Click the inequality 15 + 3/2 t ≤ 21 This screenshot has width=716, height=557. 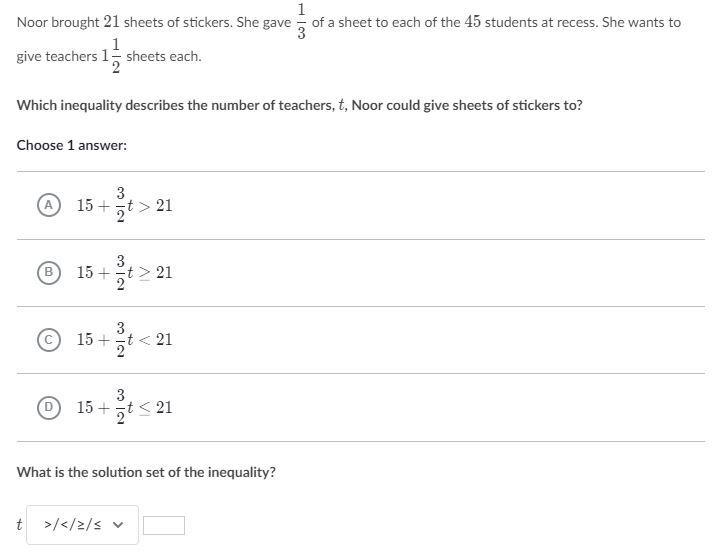[x=124, y=407]
